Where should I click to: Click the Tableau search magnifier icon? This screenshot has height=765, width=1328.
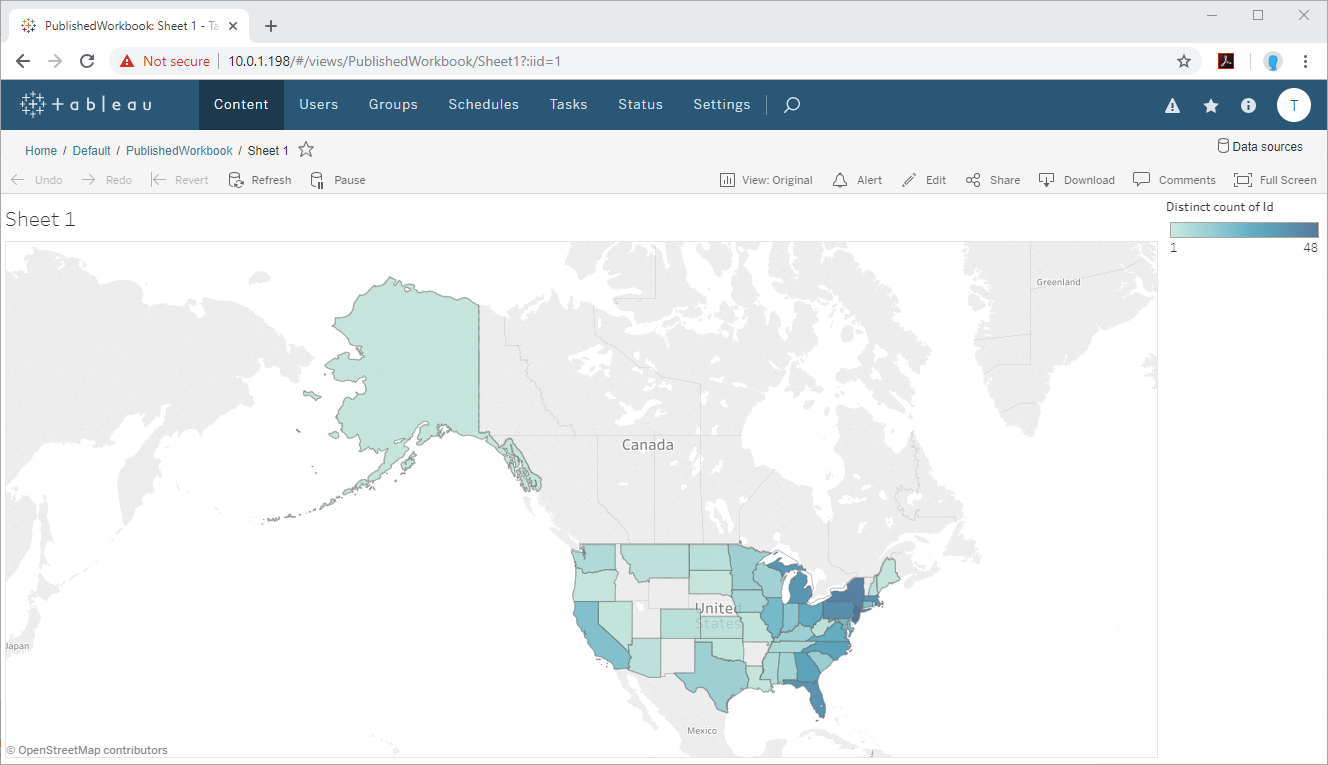pyautogui.click(x=792, y=105)
